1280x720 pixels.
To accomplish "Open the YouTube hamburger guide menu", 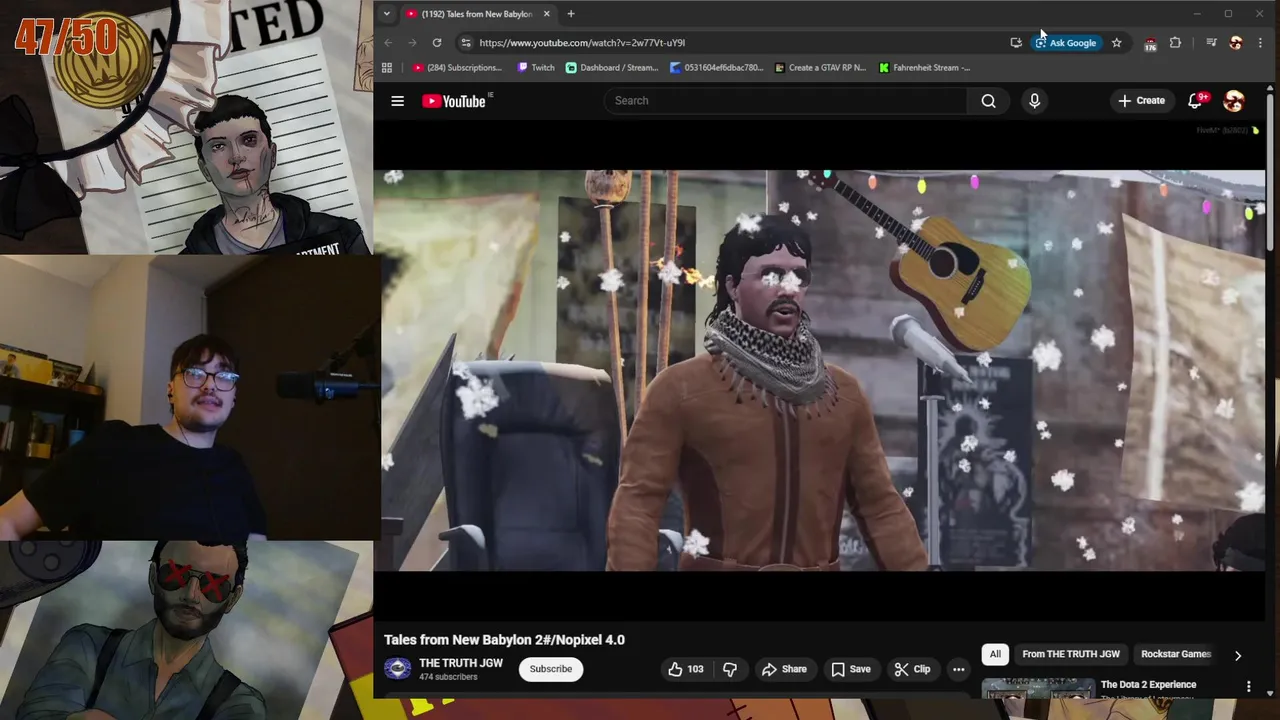I will (x=397, y=101).
